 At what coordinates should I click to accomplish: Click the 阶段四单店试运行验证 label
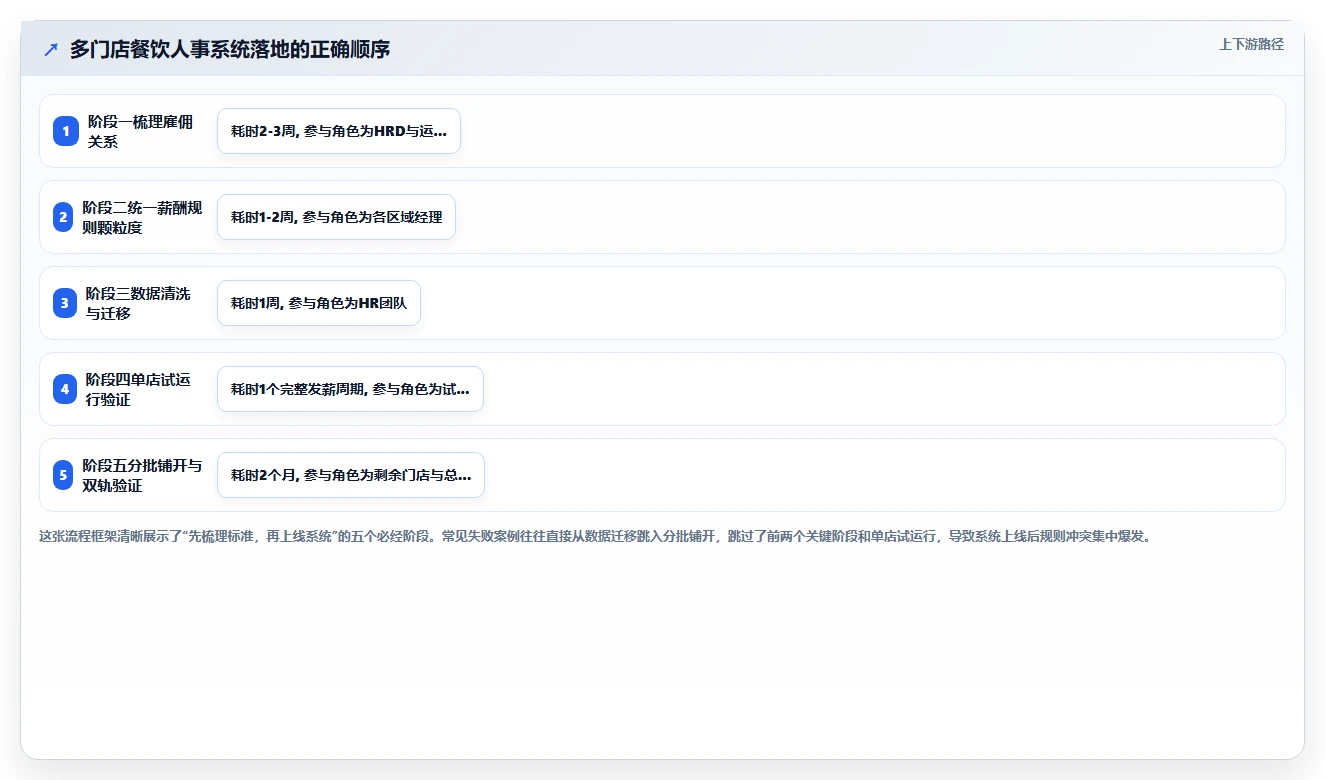pyautogui.click(x=138, y=389)
